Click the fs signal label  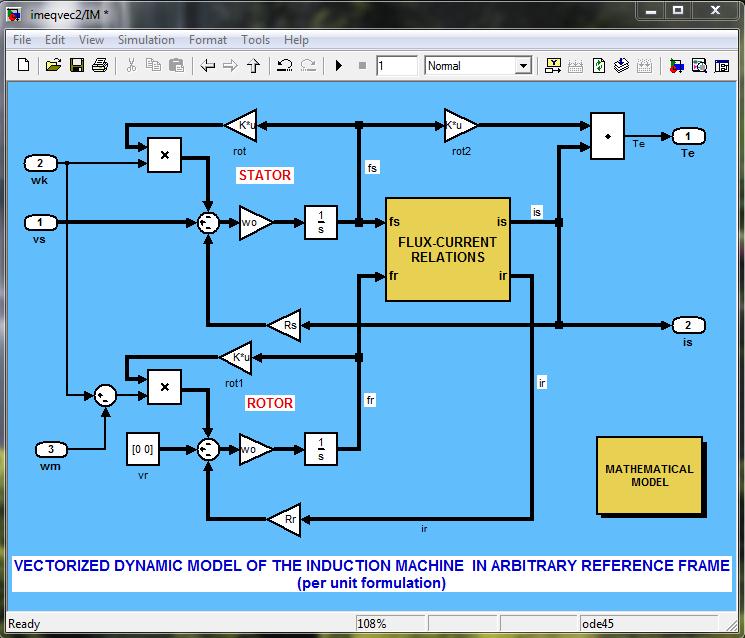[372, 167]
